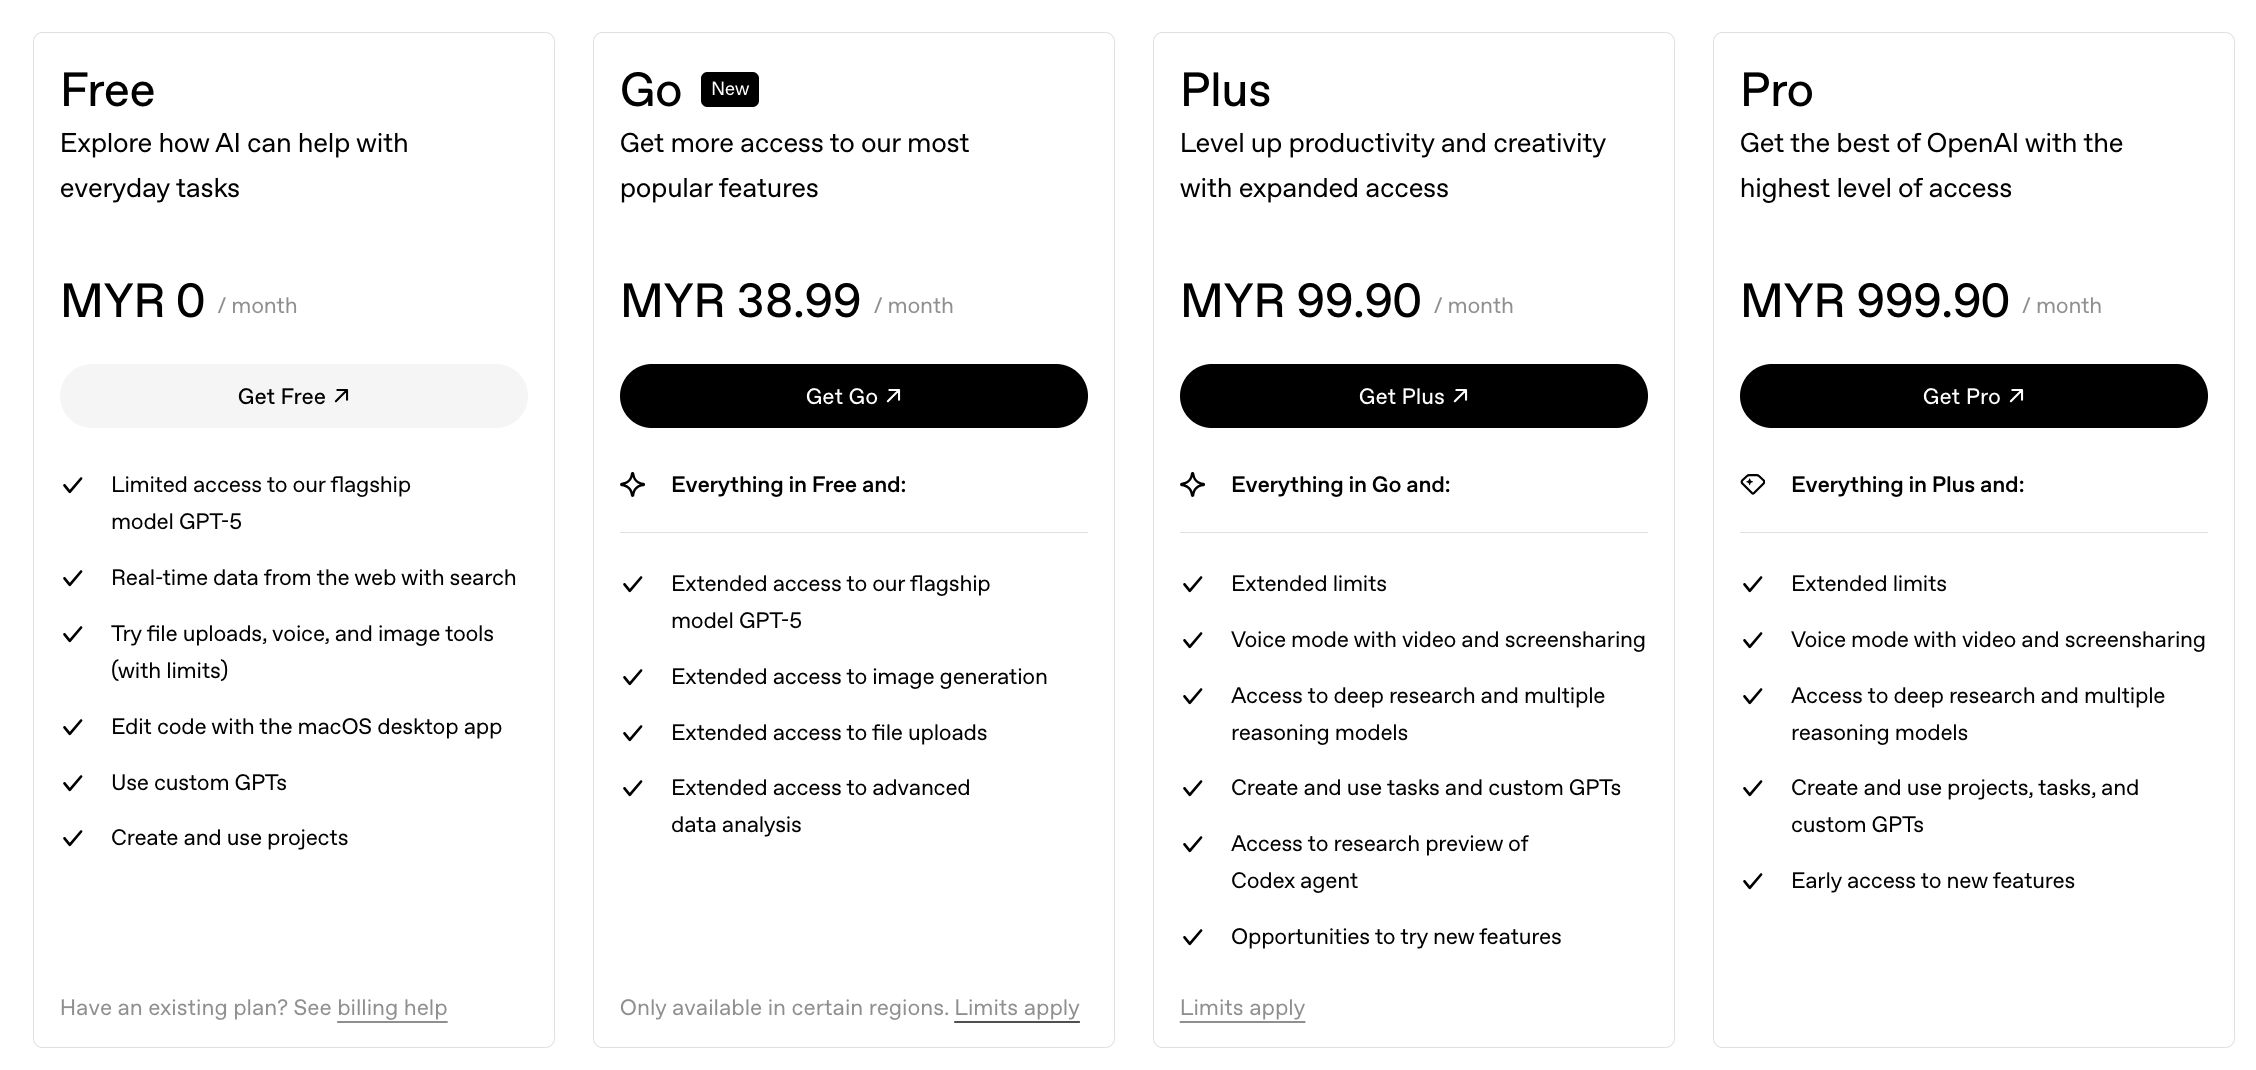Click the Get Free button
The height and width of the screenshot is (1070, 2256).
[293, 396]
